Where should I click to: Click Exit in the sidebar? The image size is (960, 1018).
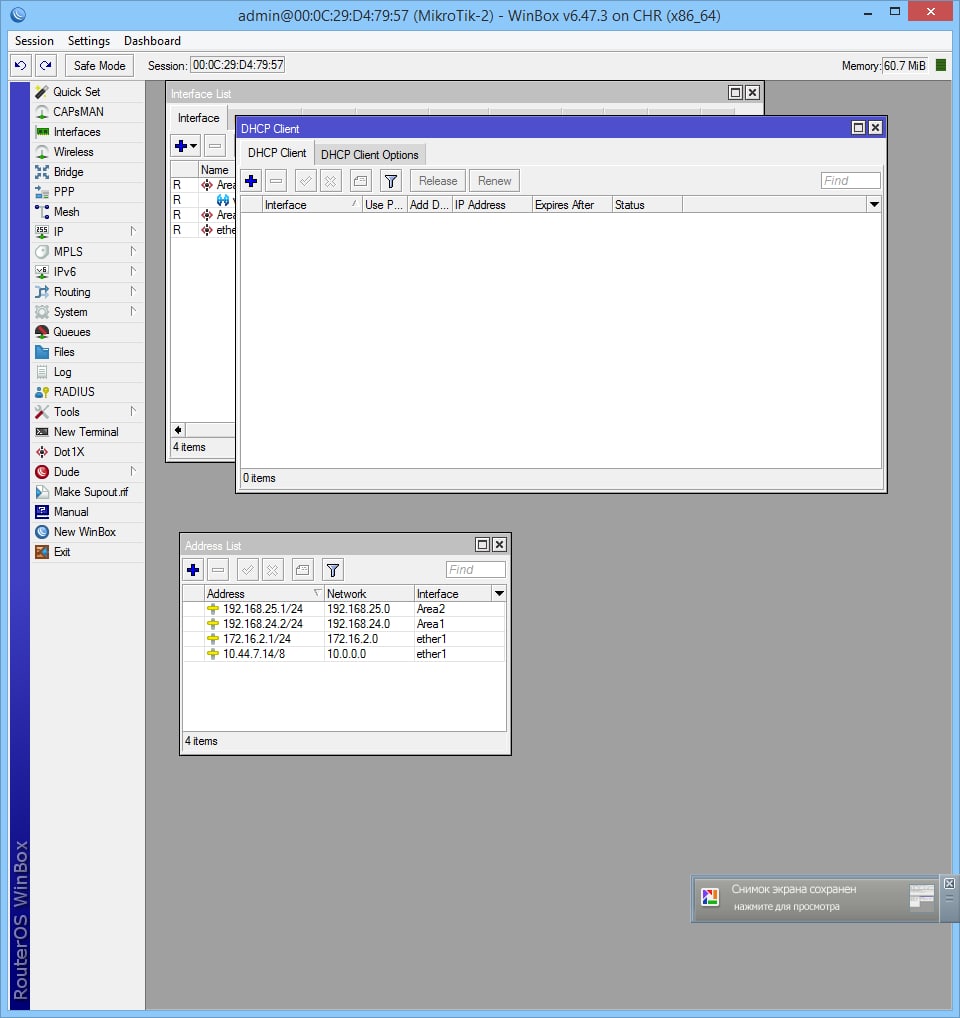coord(88,552)
